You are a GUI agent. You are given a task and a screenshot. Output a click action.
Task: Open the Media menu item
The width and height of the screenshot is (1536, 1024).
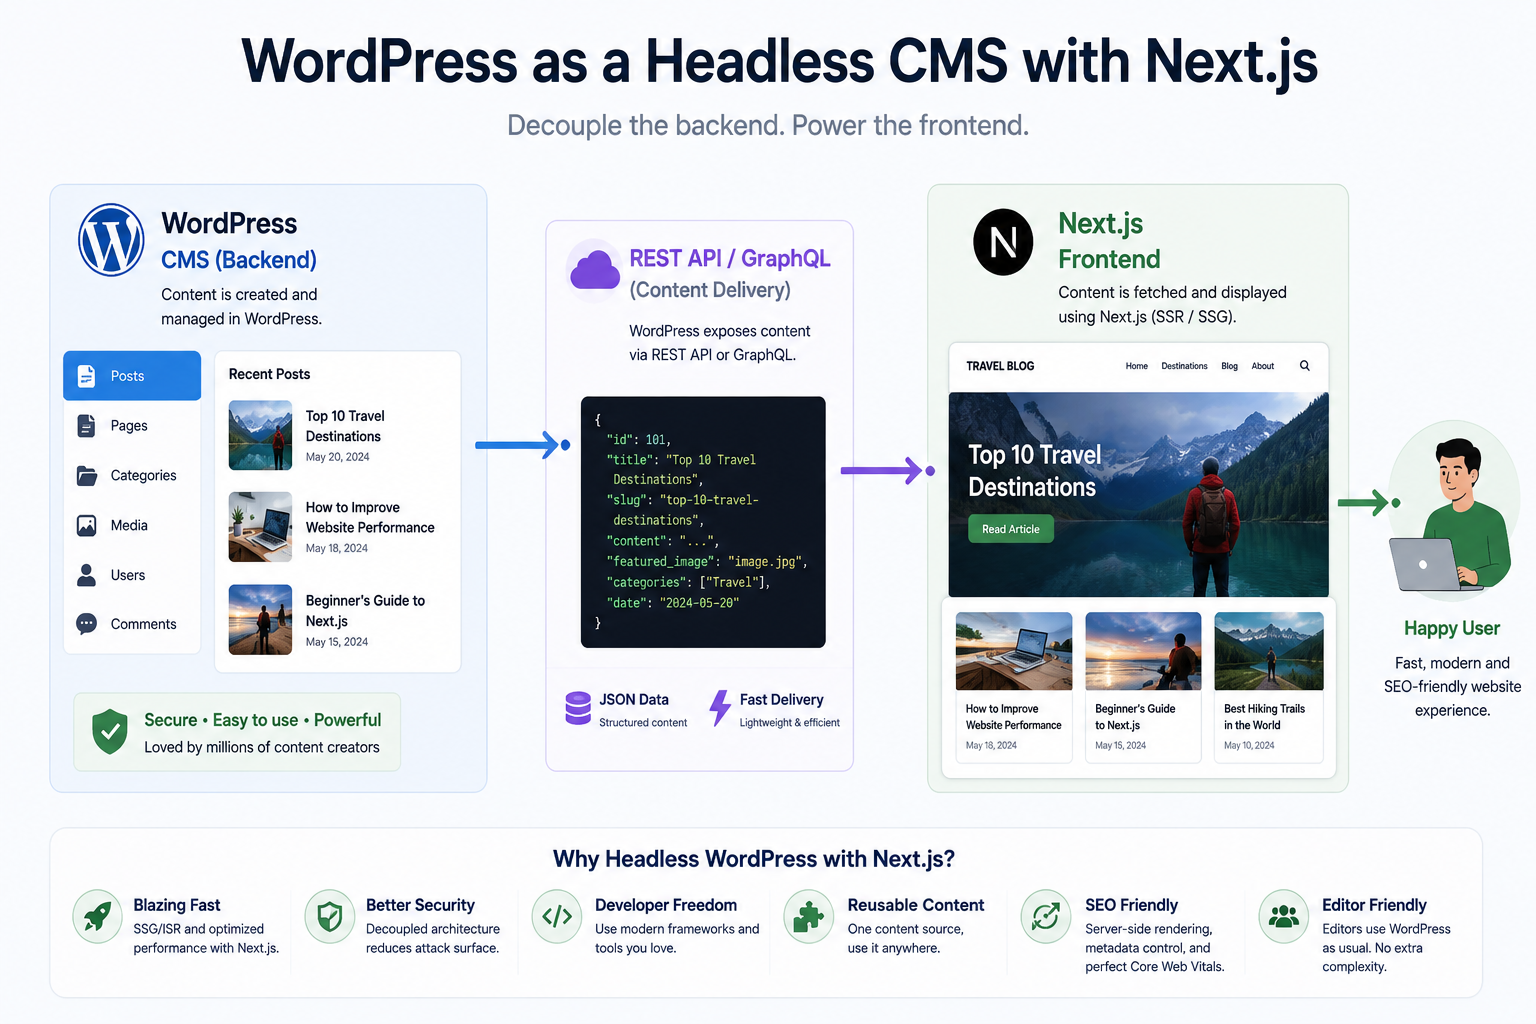(x=132, y=525)
